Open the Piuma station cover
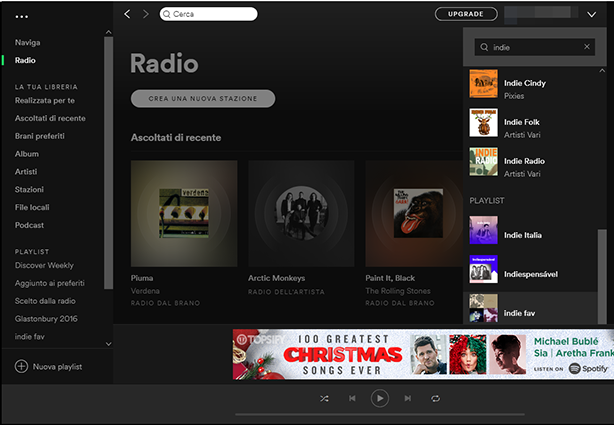This screenshot has width=614, height=425. pos(184,213)
